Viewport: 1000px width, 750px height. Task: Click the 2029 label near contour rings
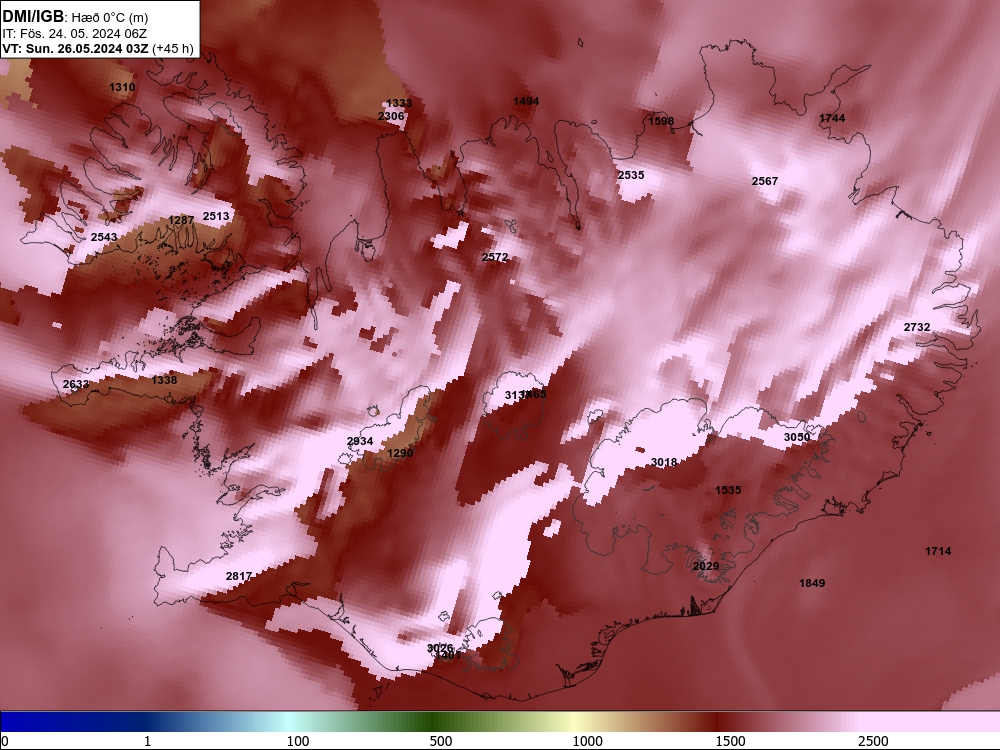coord(706,566)
